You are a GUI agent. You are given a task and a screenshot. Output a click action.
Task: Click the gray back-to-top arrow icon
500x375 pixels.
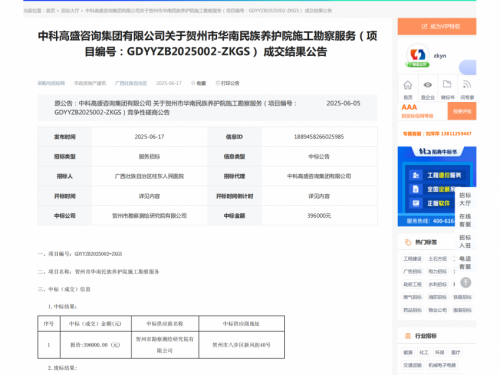coord(466,283)
